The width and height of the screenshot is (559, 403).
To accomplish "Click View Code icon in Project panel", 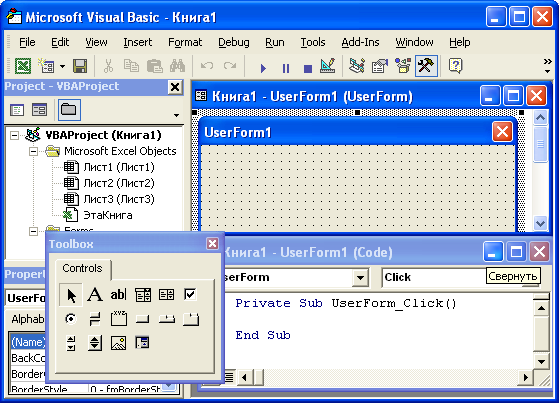I will (17, 110).
